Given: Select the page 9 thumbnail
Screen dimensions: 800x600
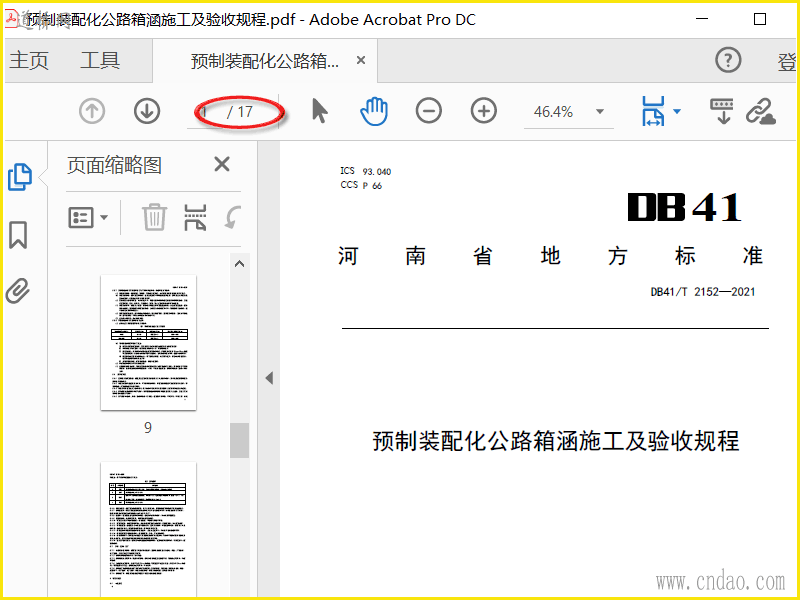Looking at the screenshot, I should click(148, 342).
